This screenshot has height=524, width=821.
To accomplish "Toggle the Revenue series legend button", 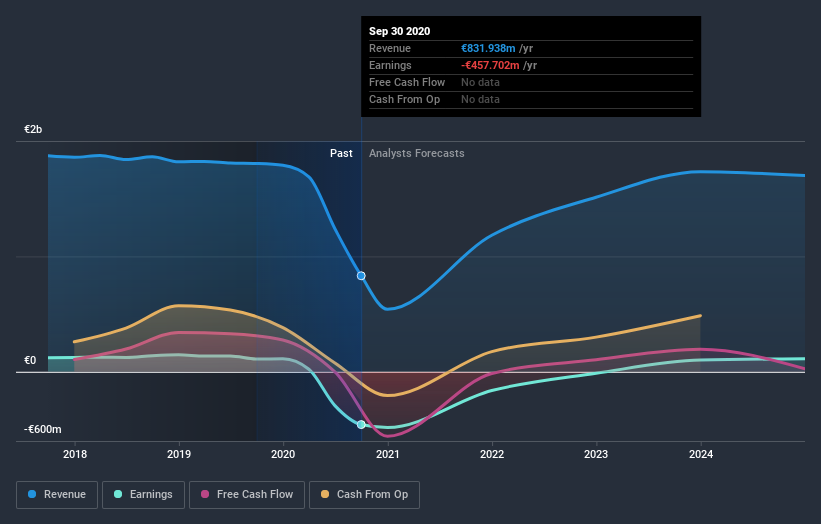I will tap(57, 495).
